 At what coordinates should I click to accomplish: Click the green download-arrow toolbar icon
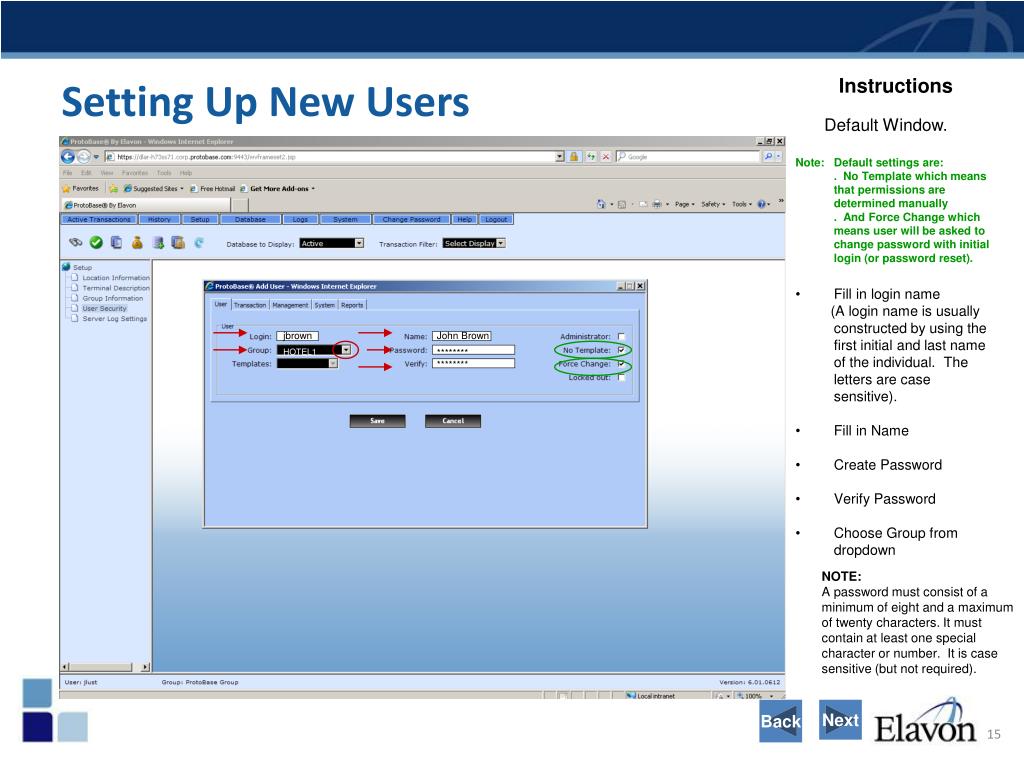click(158, 242)
